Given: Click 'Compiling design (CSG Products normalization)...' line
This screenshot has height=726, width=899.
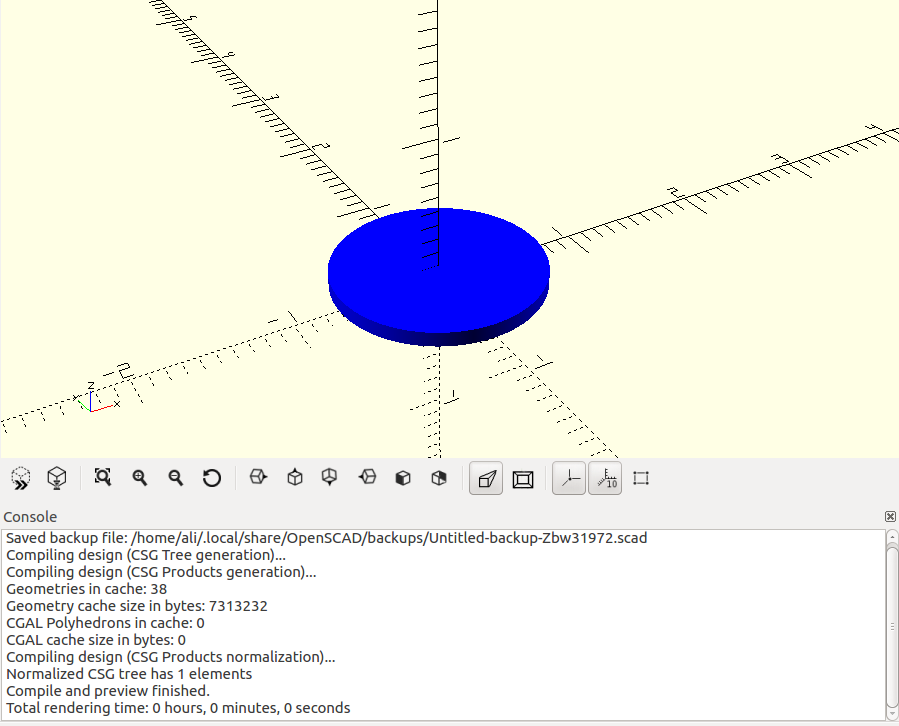Looking at the screenshot, I should tap(170, 657).
